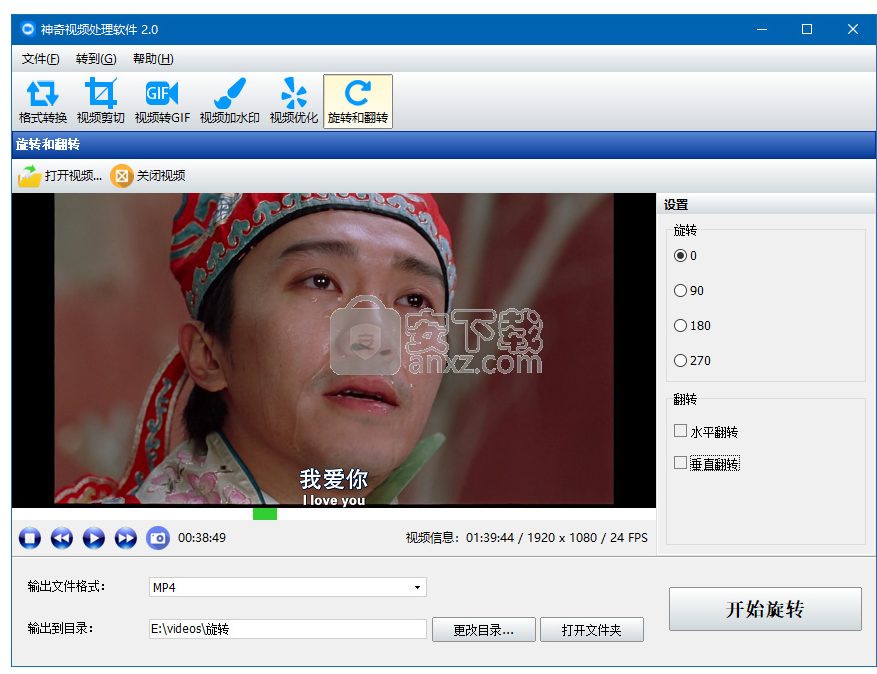
Task: Click the 打开文件夹 open folder button
Action: 592,630
